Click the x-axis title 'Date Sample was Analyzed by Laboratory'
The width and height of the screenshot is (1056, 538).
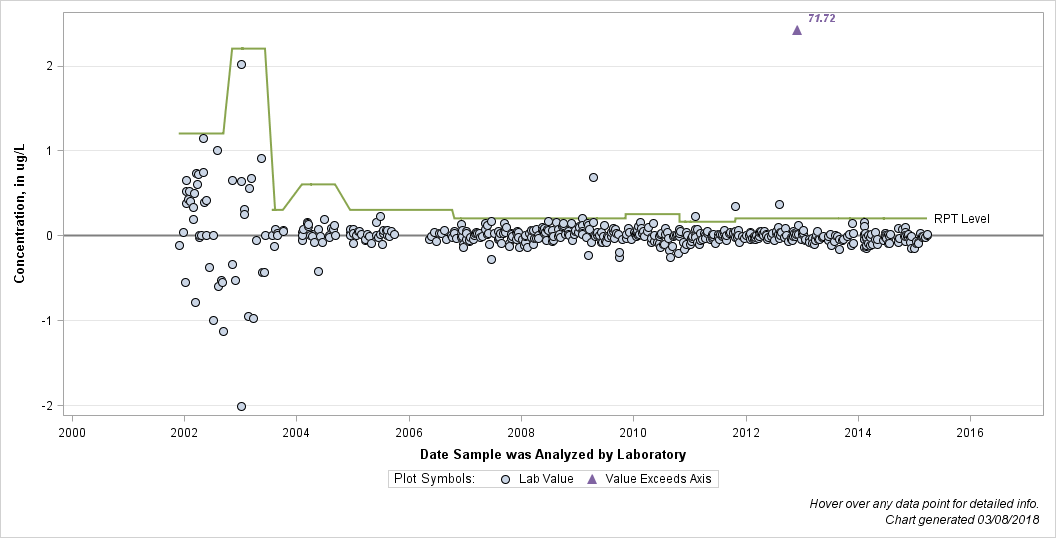pyautogui.click(x=553, y=455)
